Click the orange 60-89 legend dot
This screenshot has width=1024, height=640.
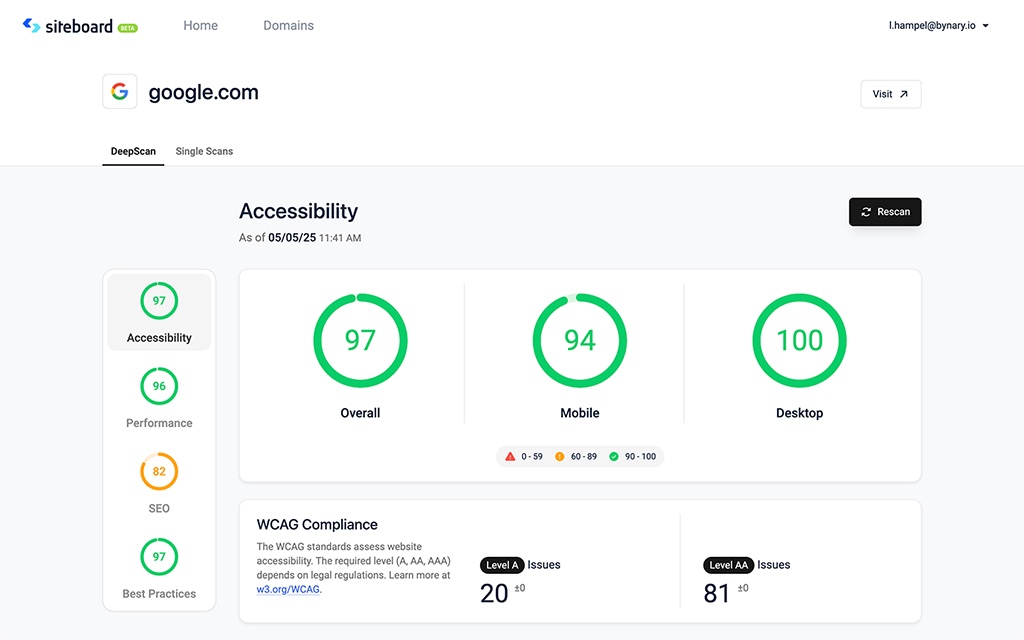(560, 456)
